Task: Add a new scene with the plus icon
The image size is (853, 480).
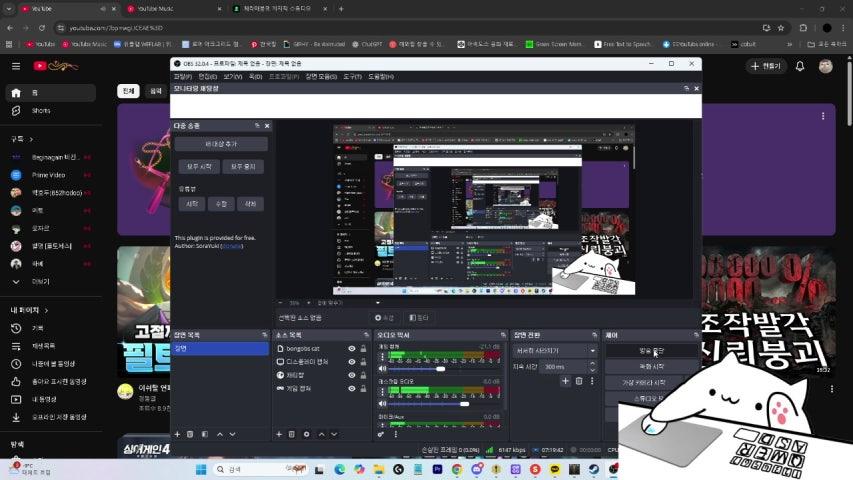Action: click(x=178, y=434)
